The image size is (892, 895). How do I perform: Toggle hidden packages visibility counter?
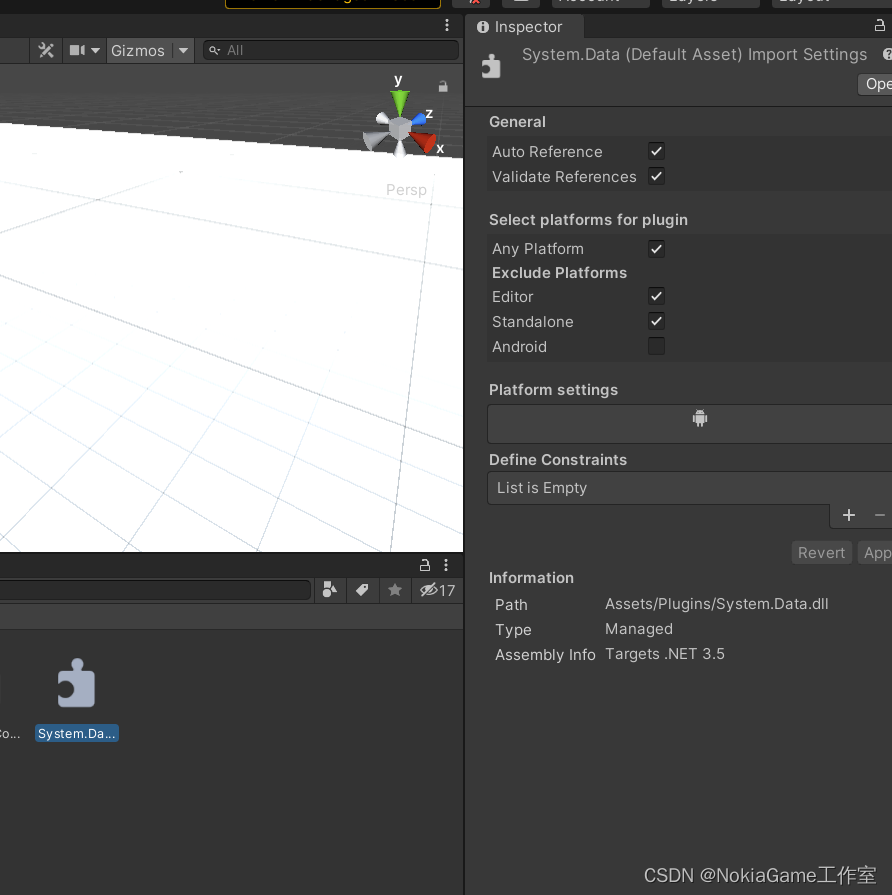pos(438,590)
